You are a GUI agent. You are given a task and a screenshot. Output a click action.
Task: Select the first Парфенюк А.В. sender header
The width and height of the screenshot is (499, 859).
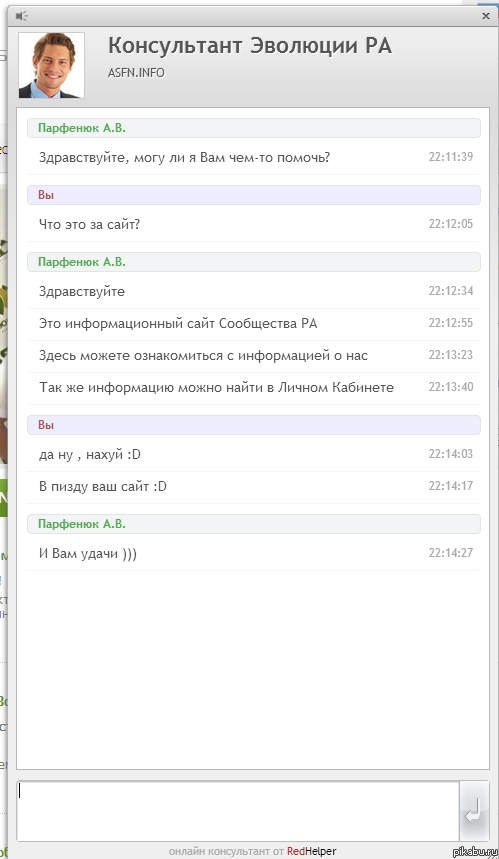tap(254, 128)
